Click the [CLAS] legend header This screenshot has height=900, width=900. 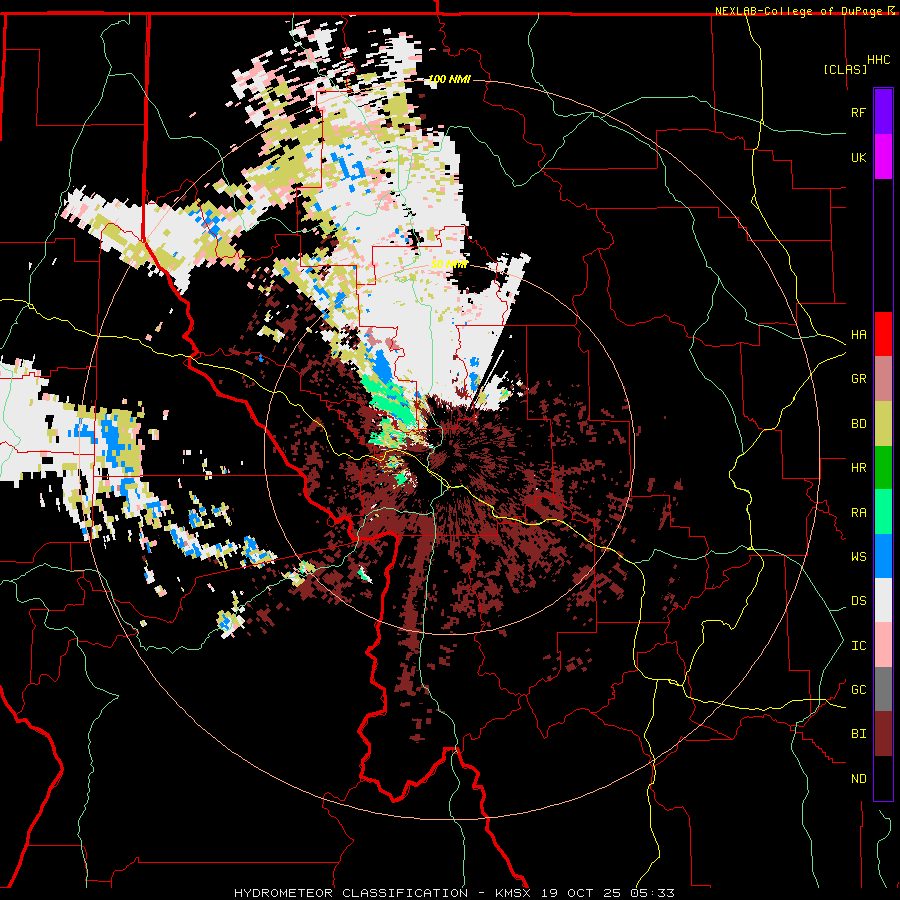tap(845, 69)
